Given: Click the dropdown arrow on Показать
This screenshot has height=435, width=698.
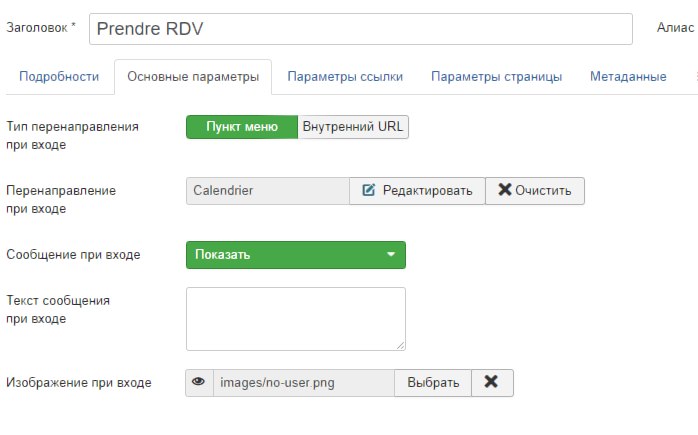Looking at the screenshot, I should pos(391,254).
